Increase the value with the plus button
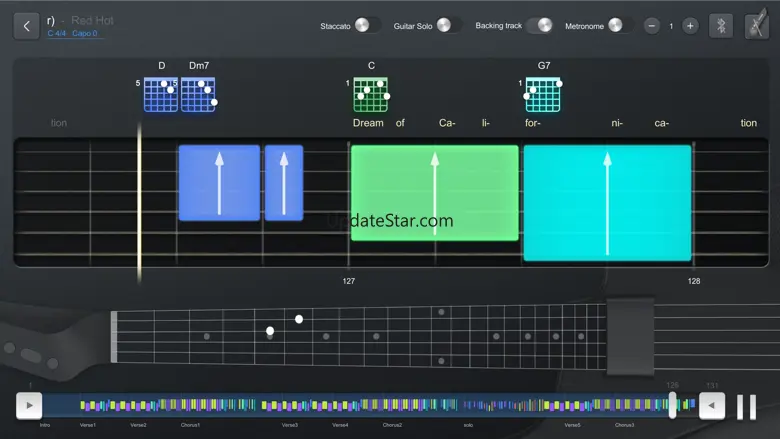The image size is (780, 439). point(690,26)
